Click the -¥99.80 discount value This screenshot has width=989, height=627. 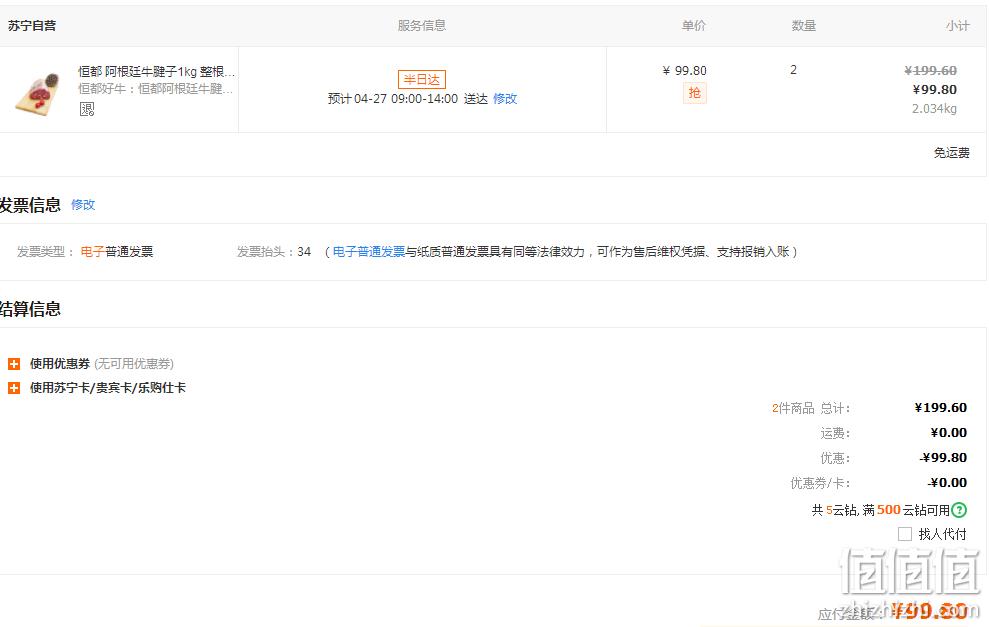coord(944,457)
